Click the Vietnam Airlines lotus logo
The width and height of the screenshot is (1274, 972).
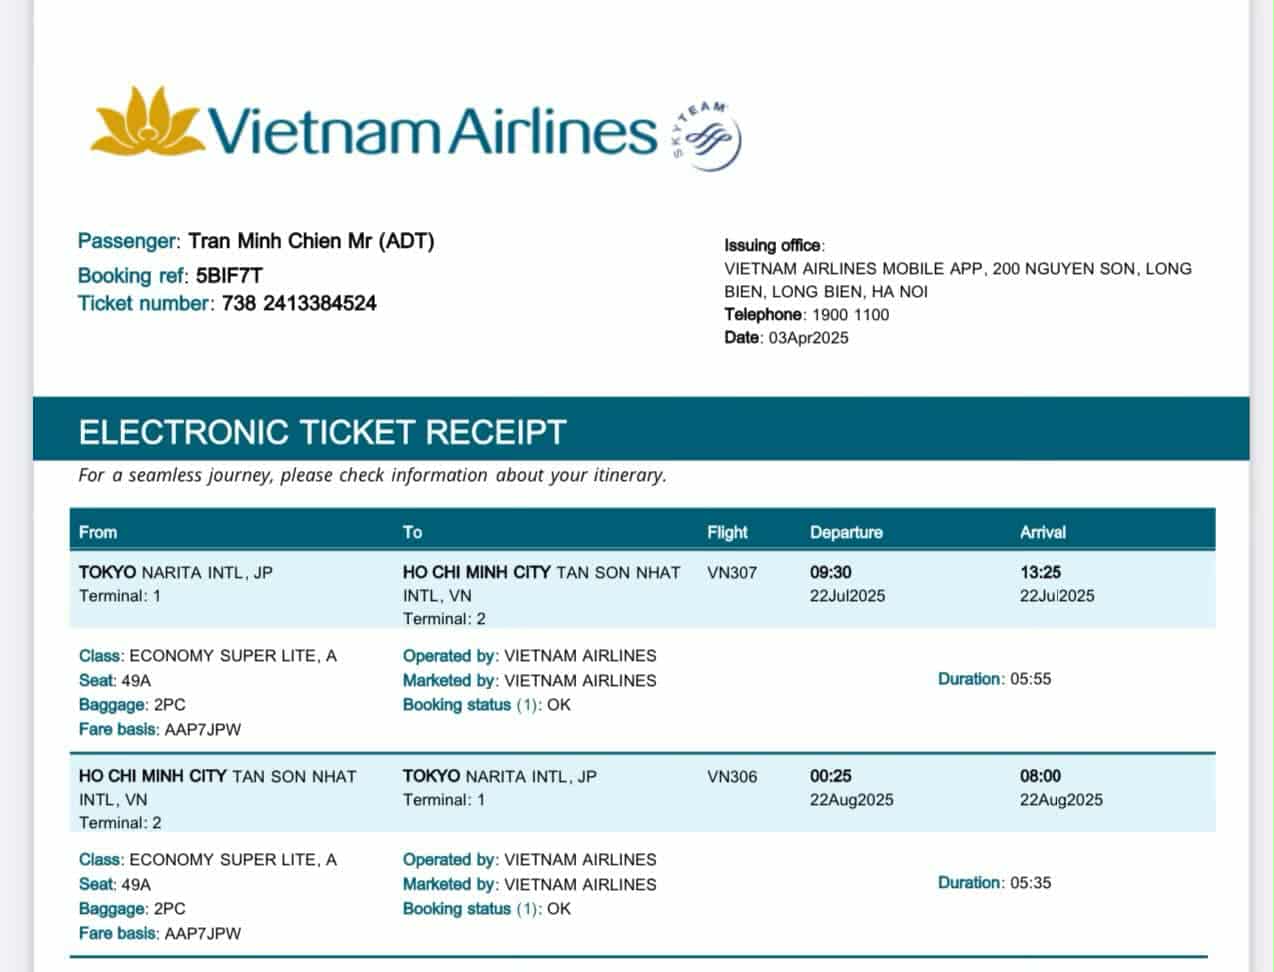146,121
